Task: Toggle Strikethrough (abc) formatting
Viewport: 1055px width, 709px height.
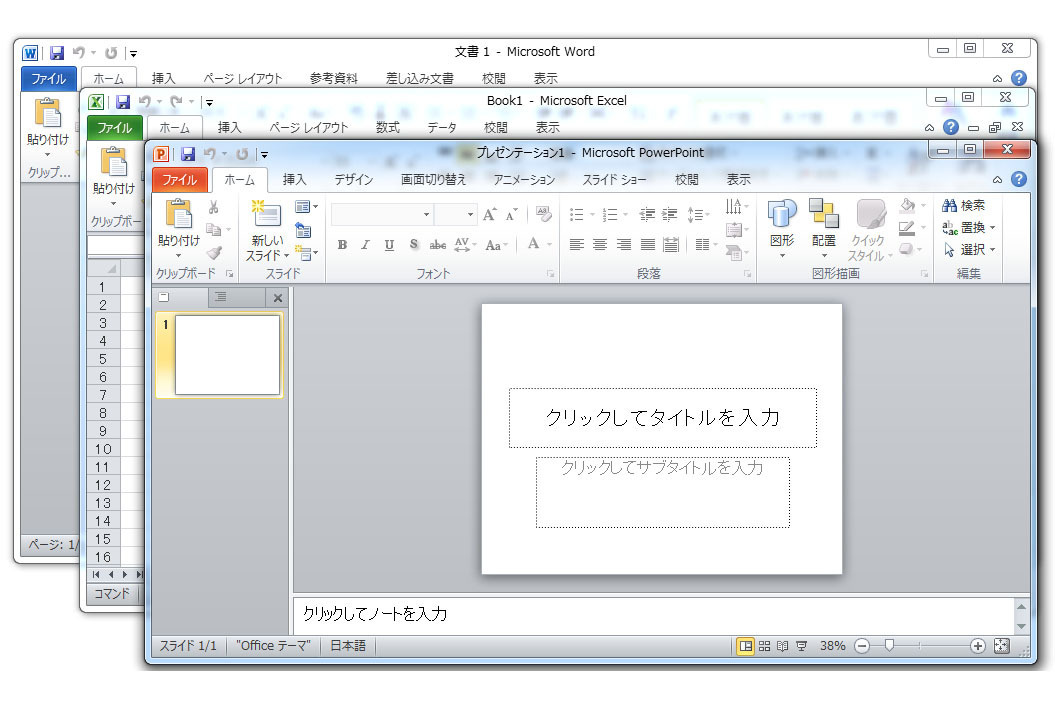Action: [x=437, y=245]
